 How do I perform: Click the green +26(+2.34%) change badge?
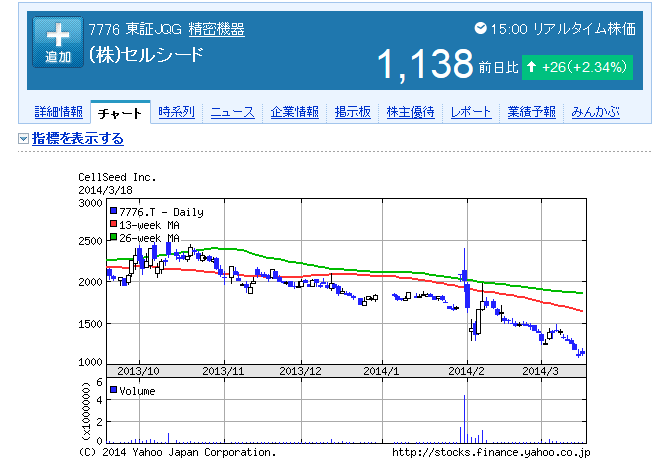pyautogui.click(x=577, y=68)
